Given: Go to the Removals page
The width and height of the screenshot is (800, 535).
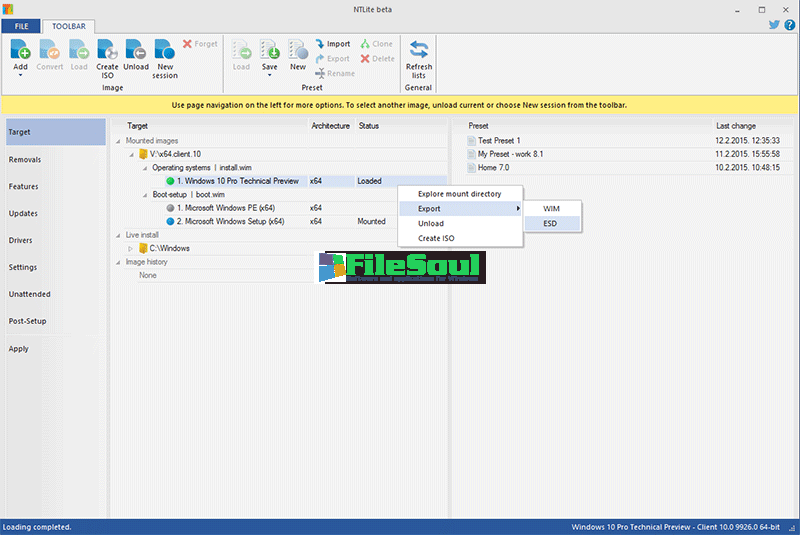Looking at the screenshot, I should 25,159.
